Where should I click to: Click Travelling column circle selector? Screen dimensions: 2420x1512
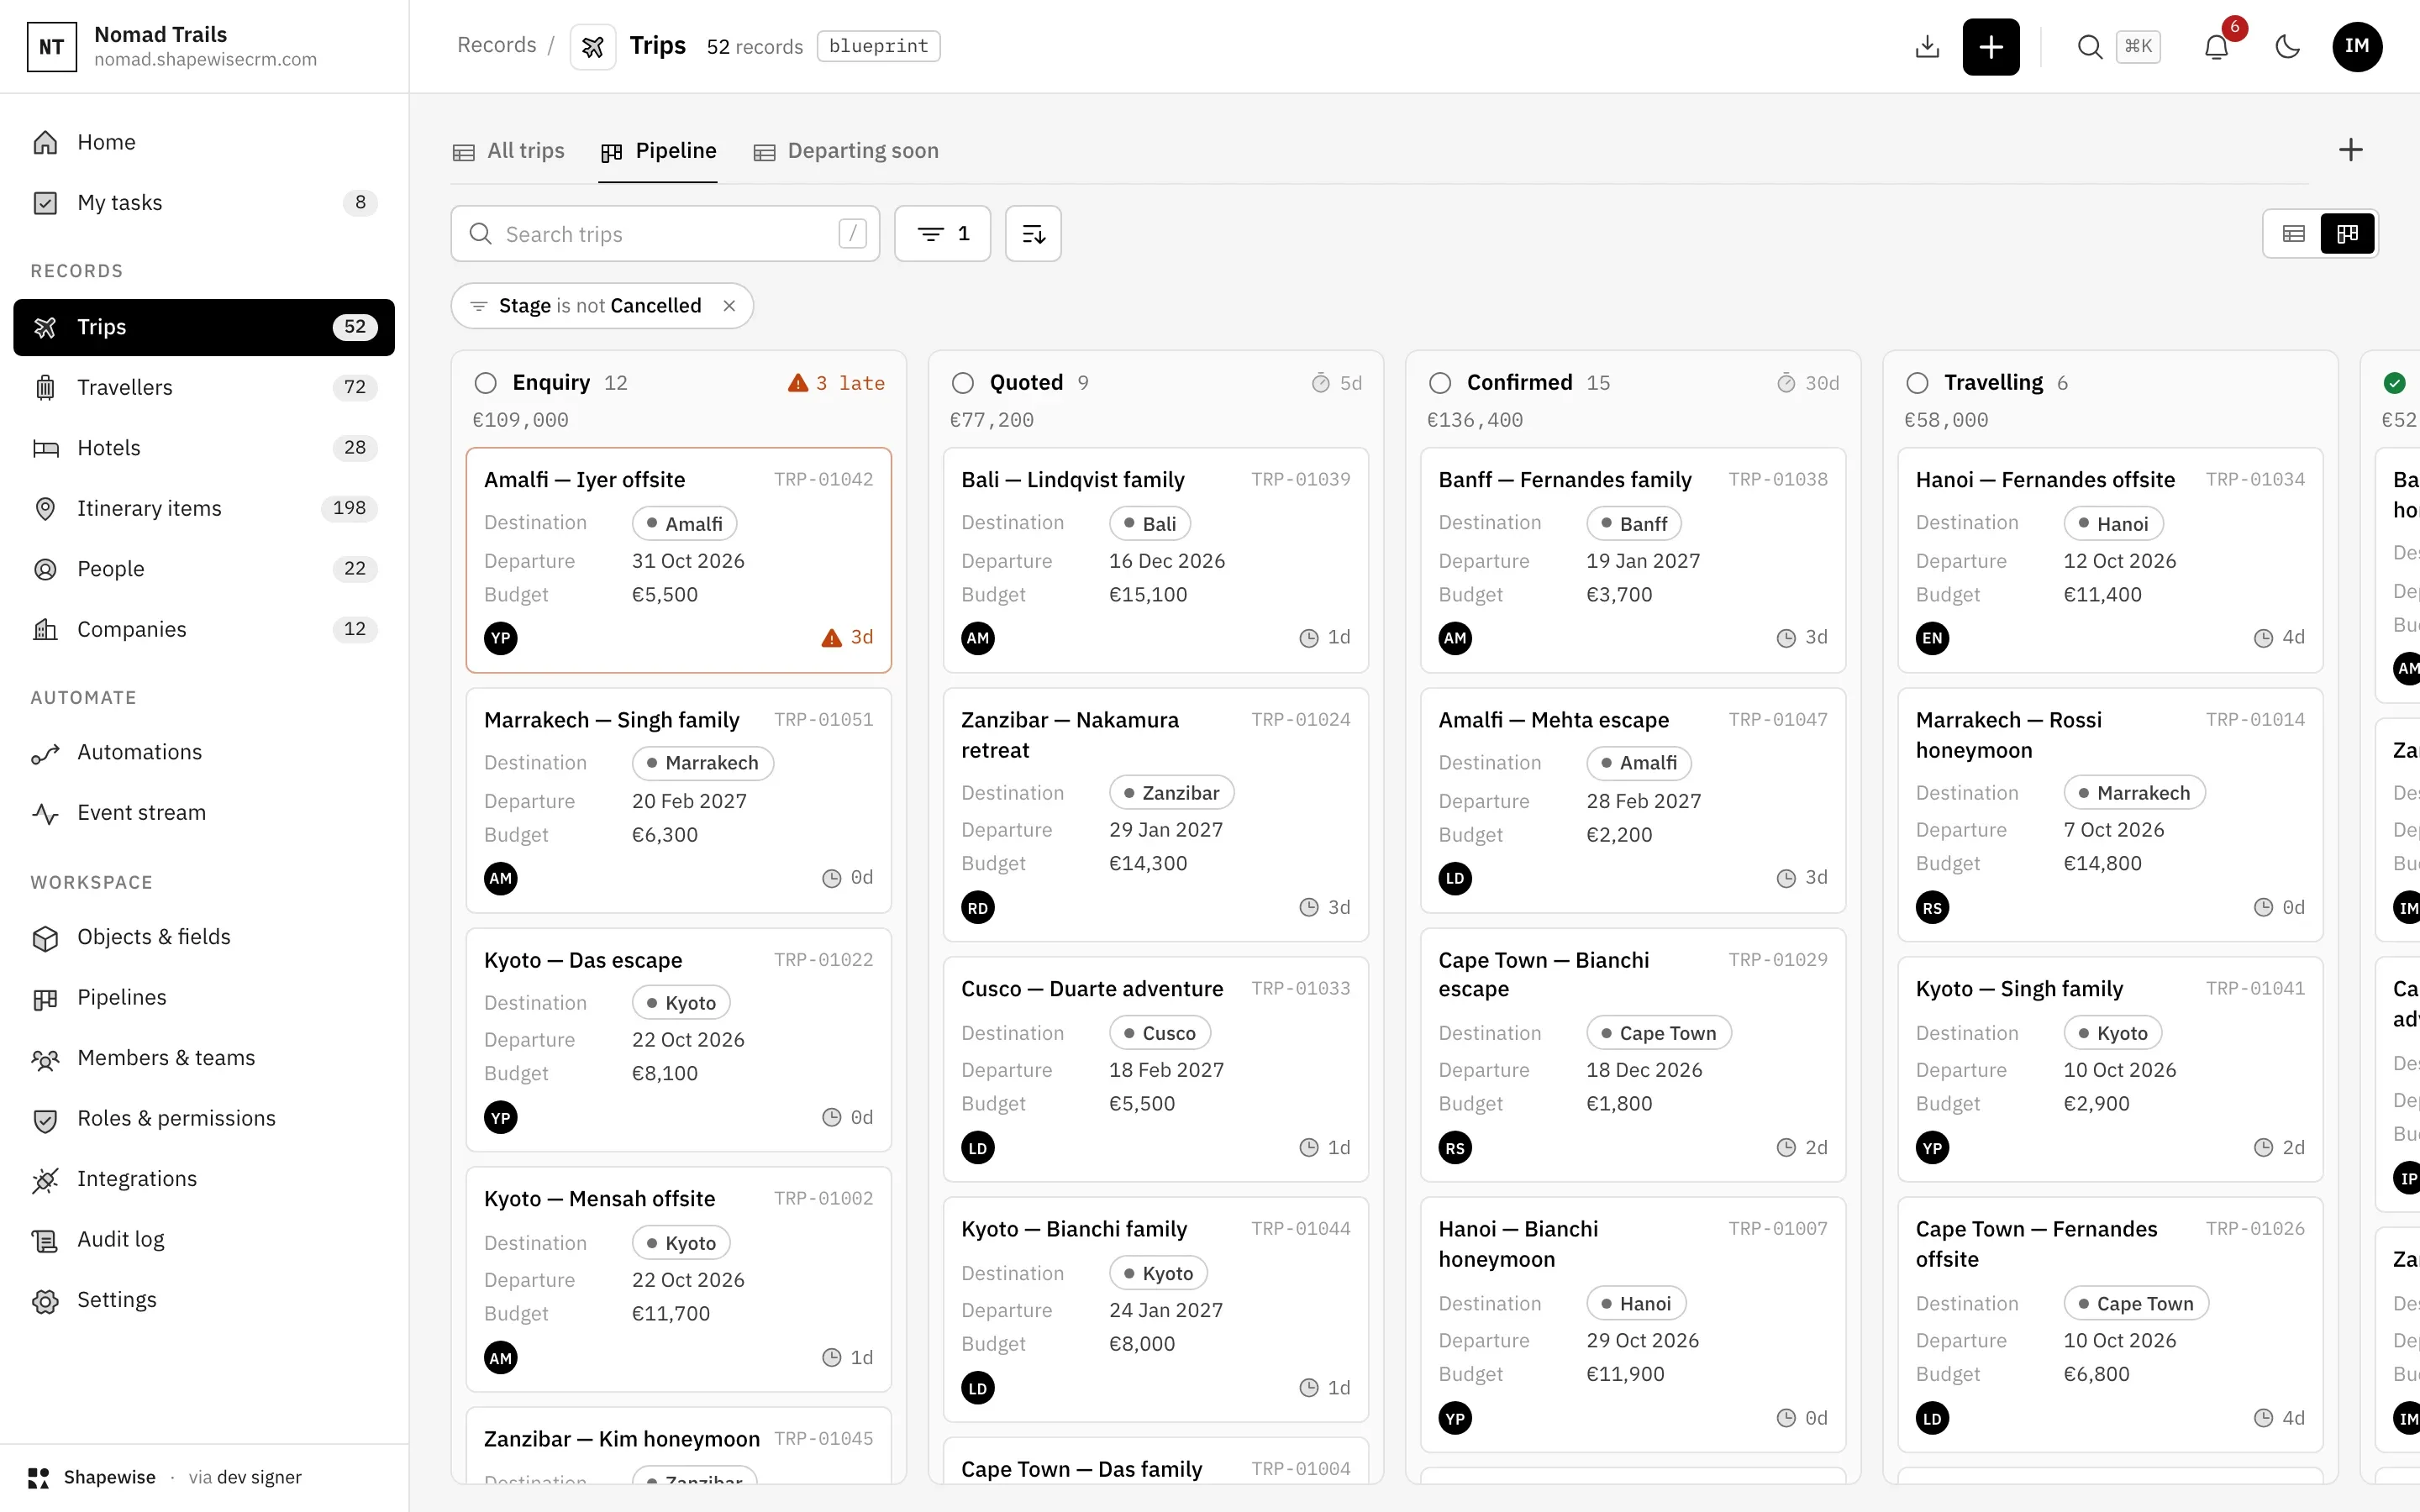[1917, 383]
